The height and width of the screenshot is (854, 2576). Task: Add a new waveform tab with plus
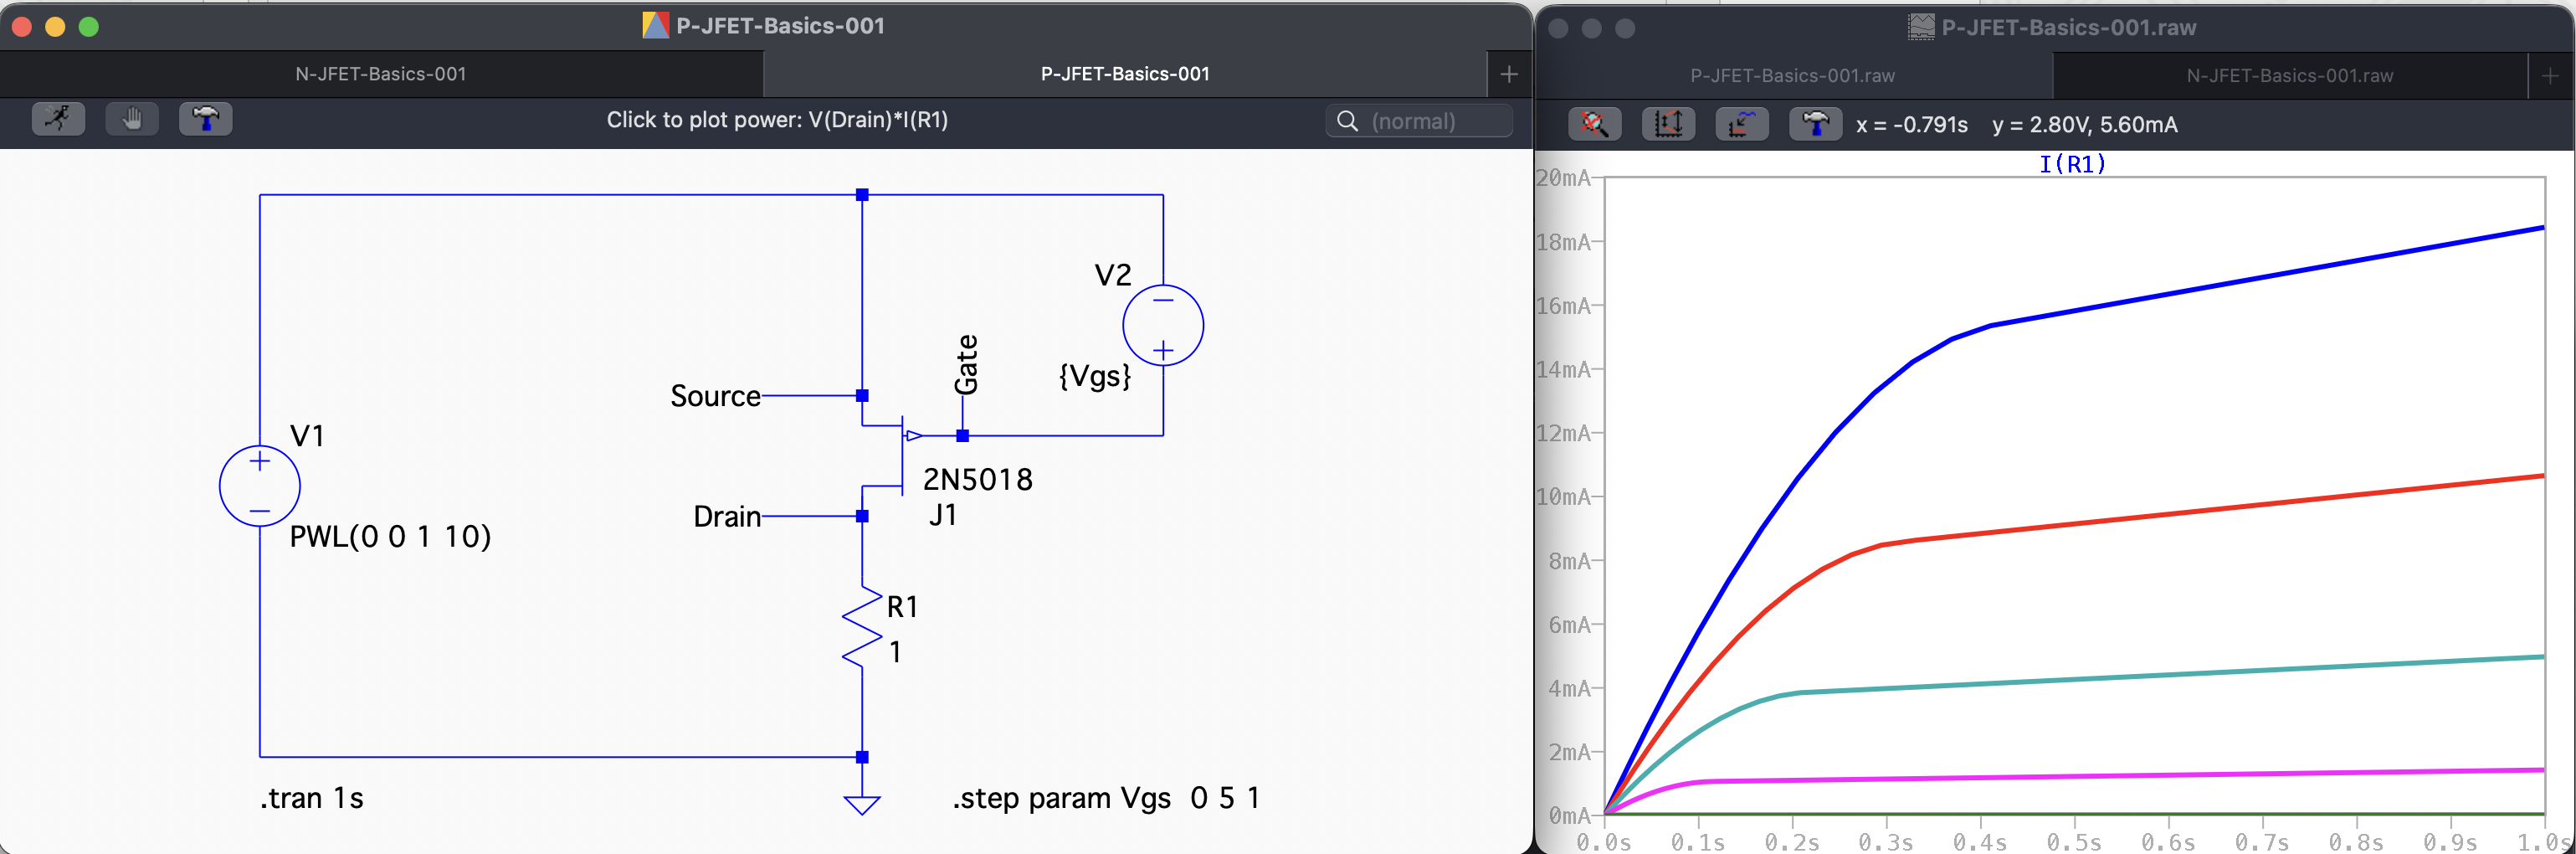[x=2550, y=76]
